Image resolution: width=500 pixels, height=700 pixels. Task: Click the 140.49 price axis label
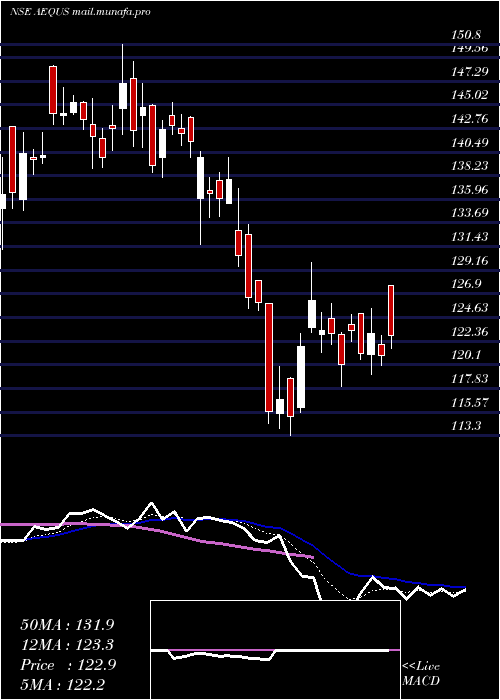click(470, 143)
